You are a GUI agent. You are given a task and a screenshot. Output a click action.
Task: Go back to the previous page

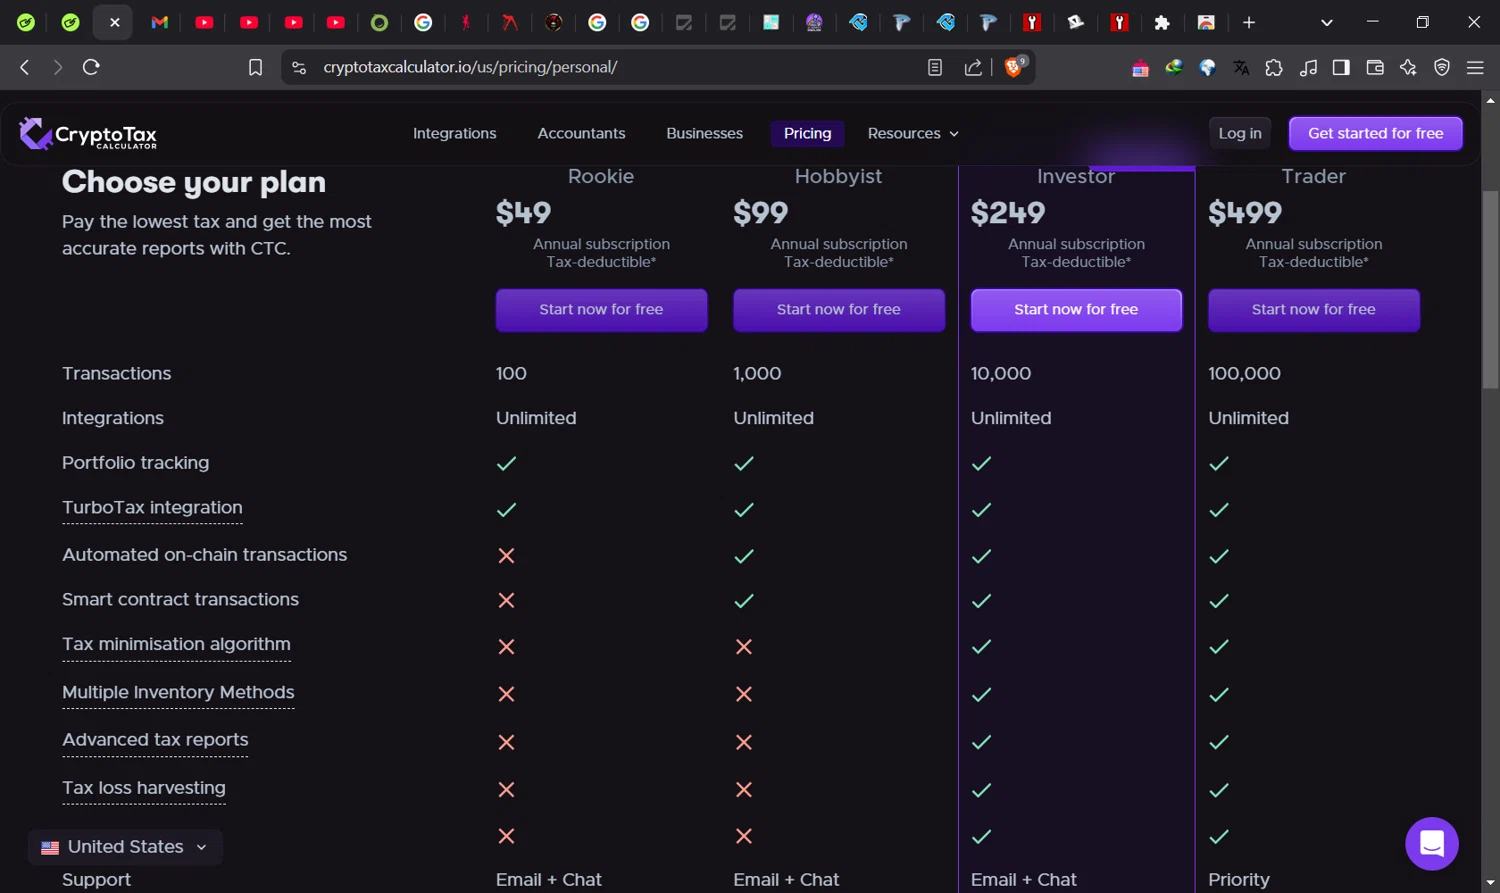(x=25, y=67)
